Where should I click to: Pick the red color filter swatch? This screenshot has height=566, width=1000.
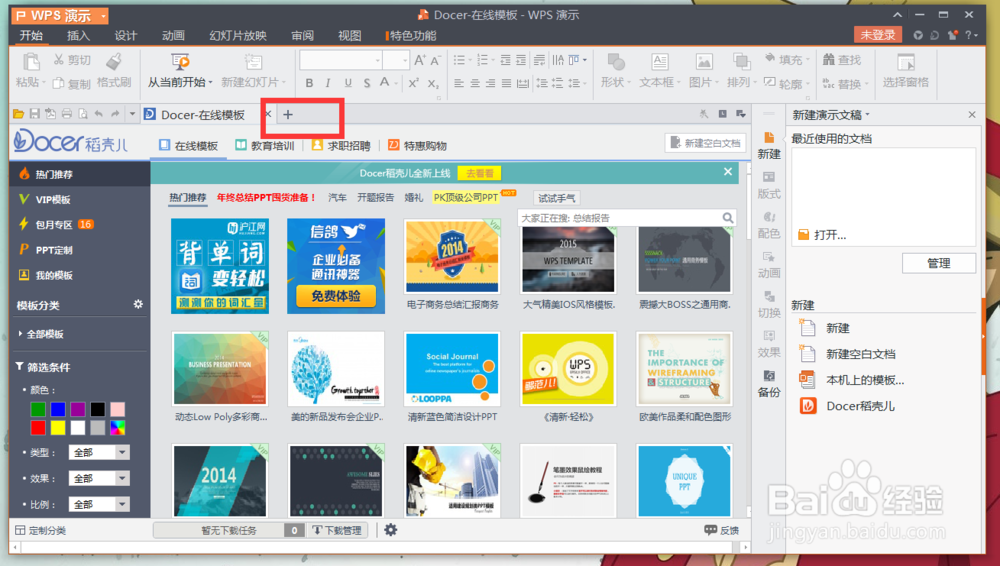pos(38,428)
